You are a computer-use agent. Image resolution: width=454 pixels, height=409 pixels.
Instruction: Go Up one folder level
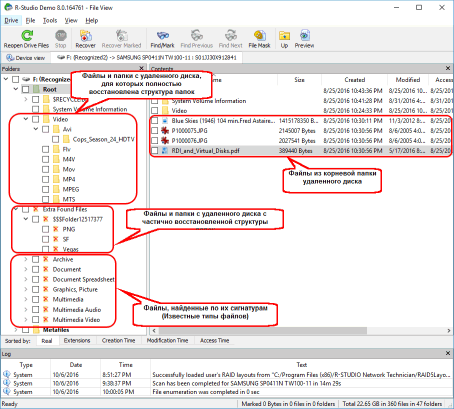pos(284,36)
